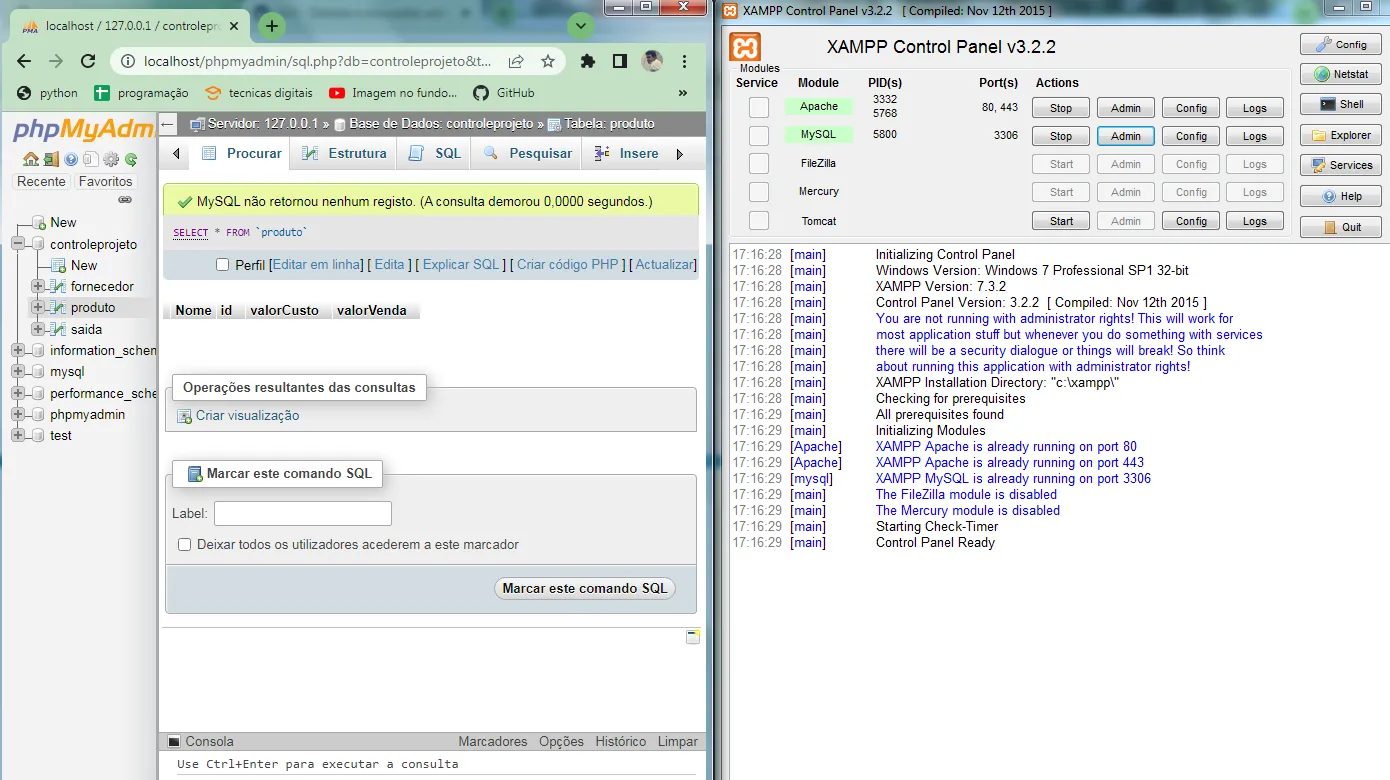Open XAMPP Netstat tool
Image resolution: width=1390 pixels, height=780 pixels.
[x=1341, y=74]
